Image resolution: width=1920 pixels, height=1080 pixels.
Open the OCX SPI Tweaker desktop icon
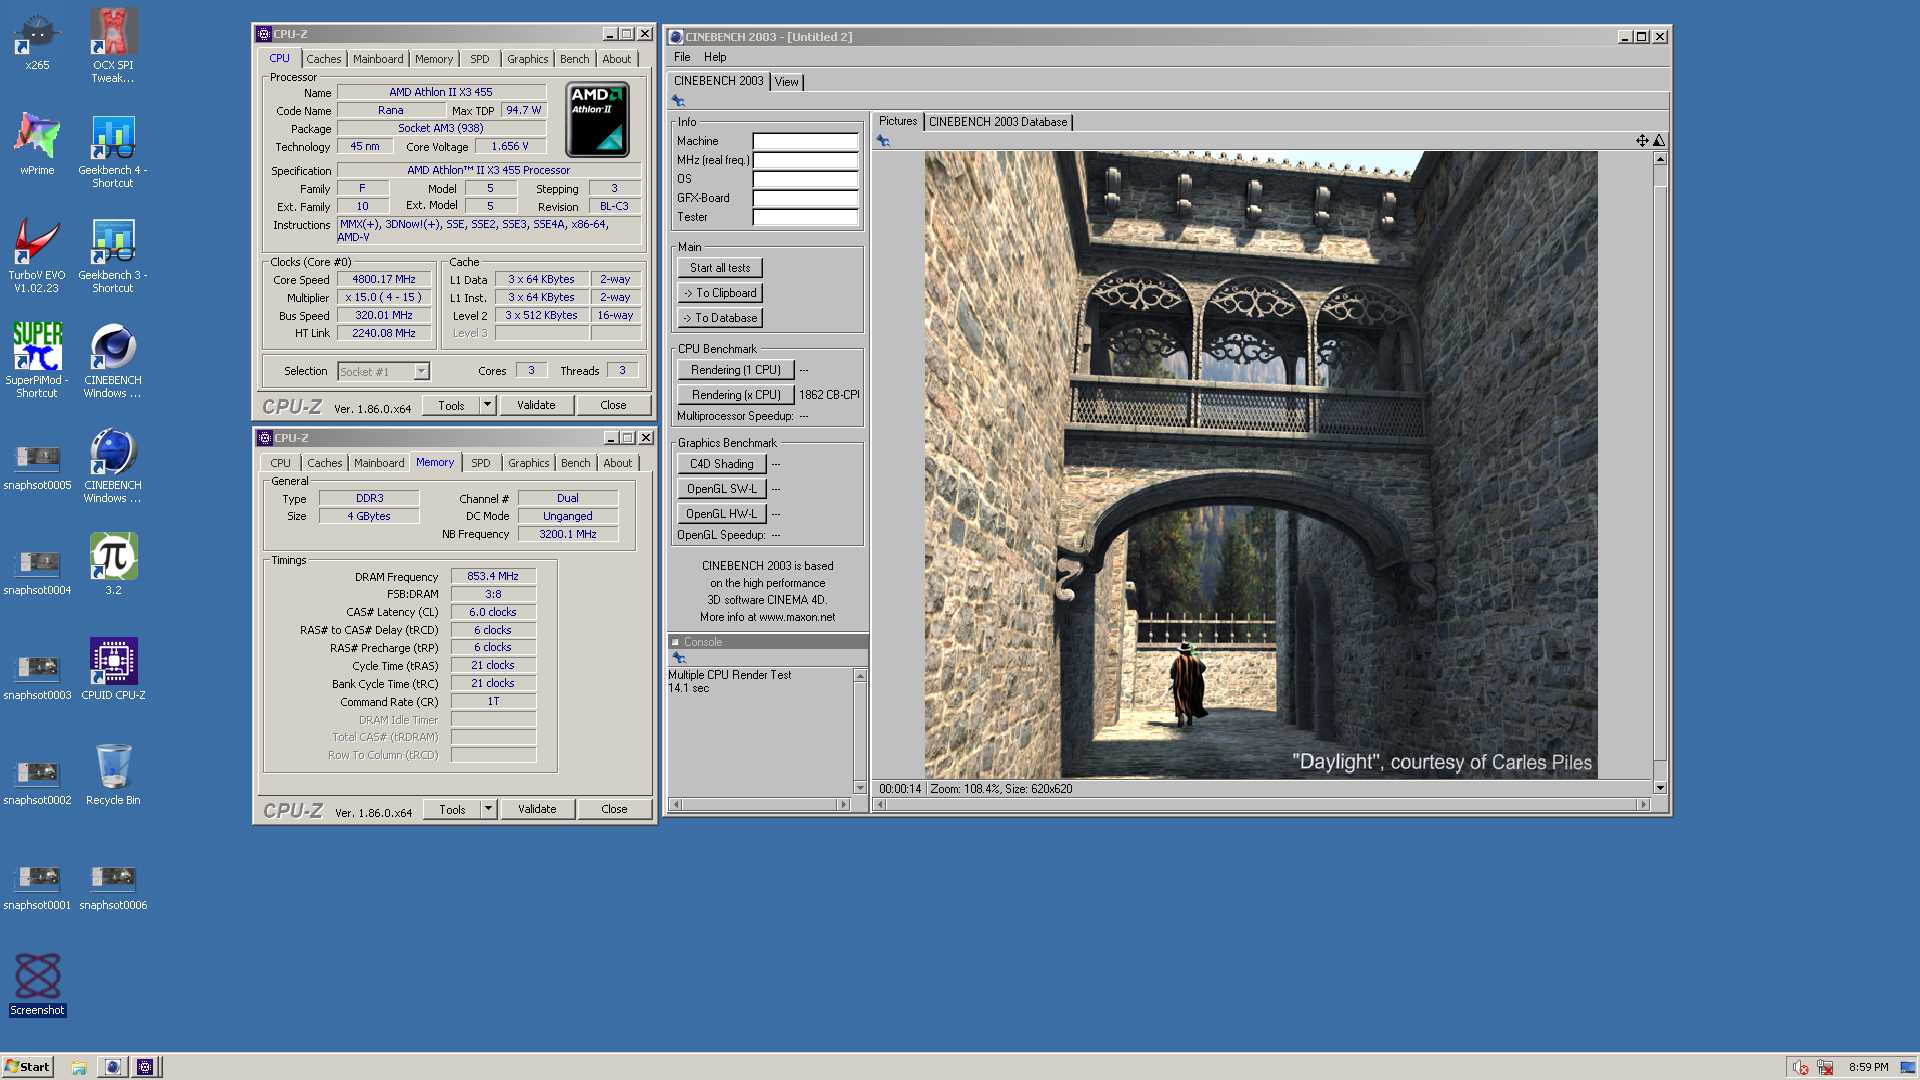pos(113,45)
